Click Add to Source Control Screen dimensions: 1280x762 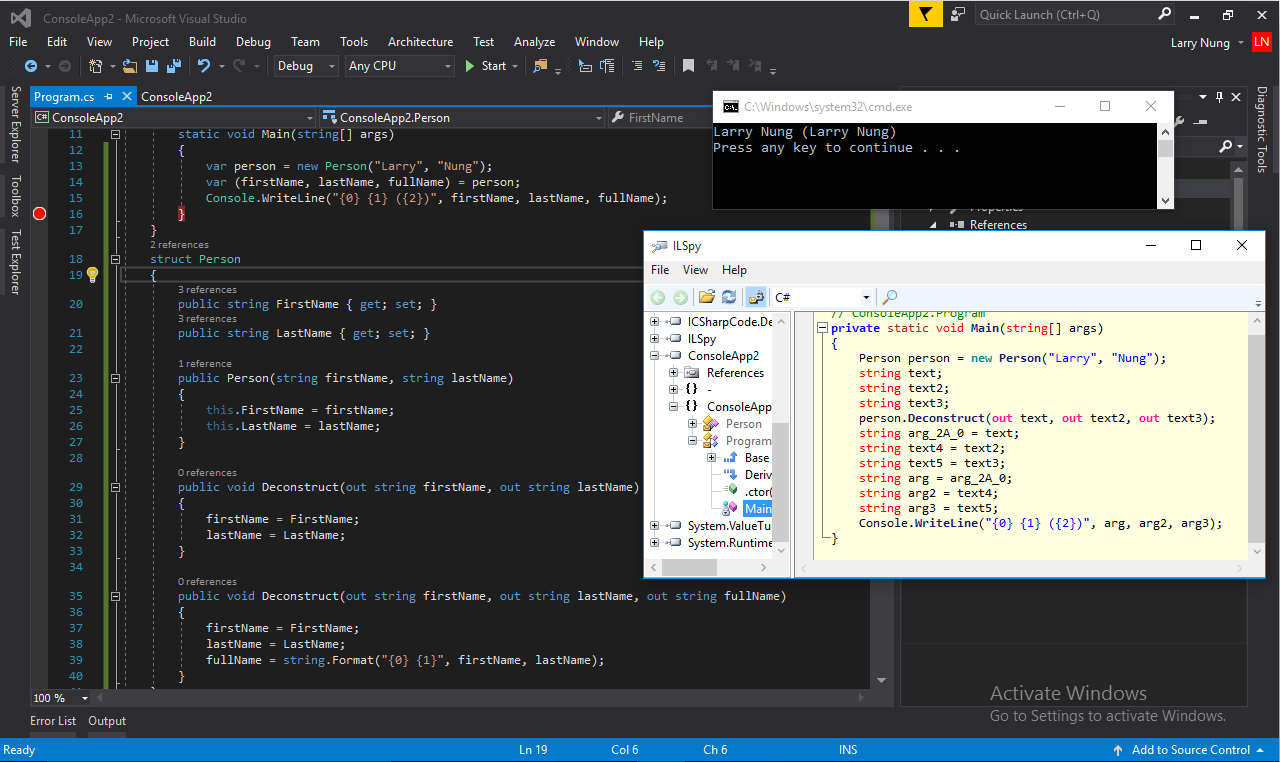(1190, 750)
